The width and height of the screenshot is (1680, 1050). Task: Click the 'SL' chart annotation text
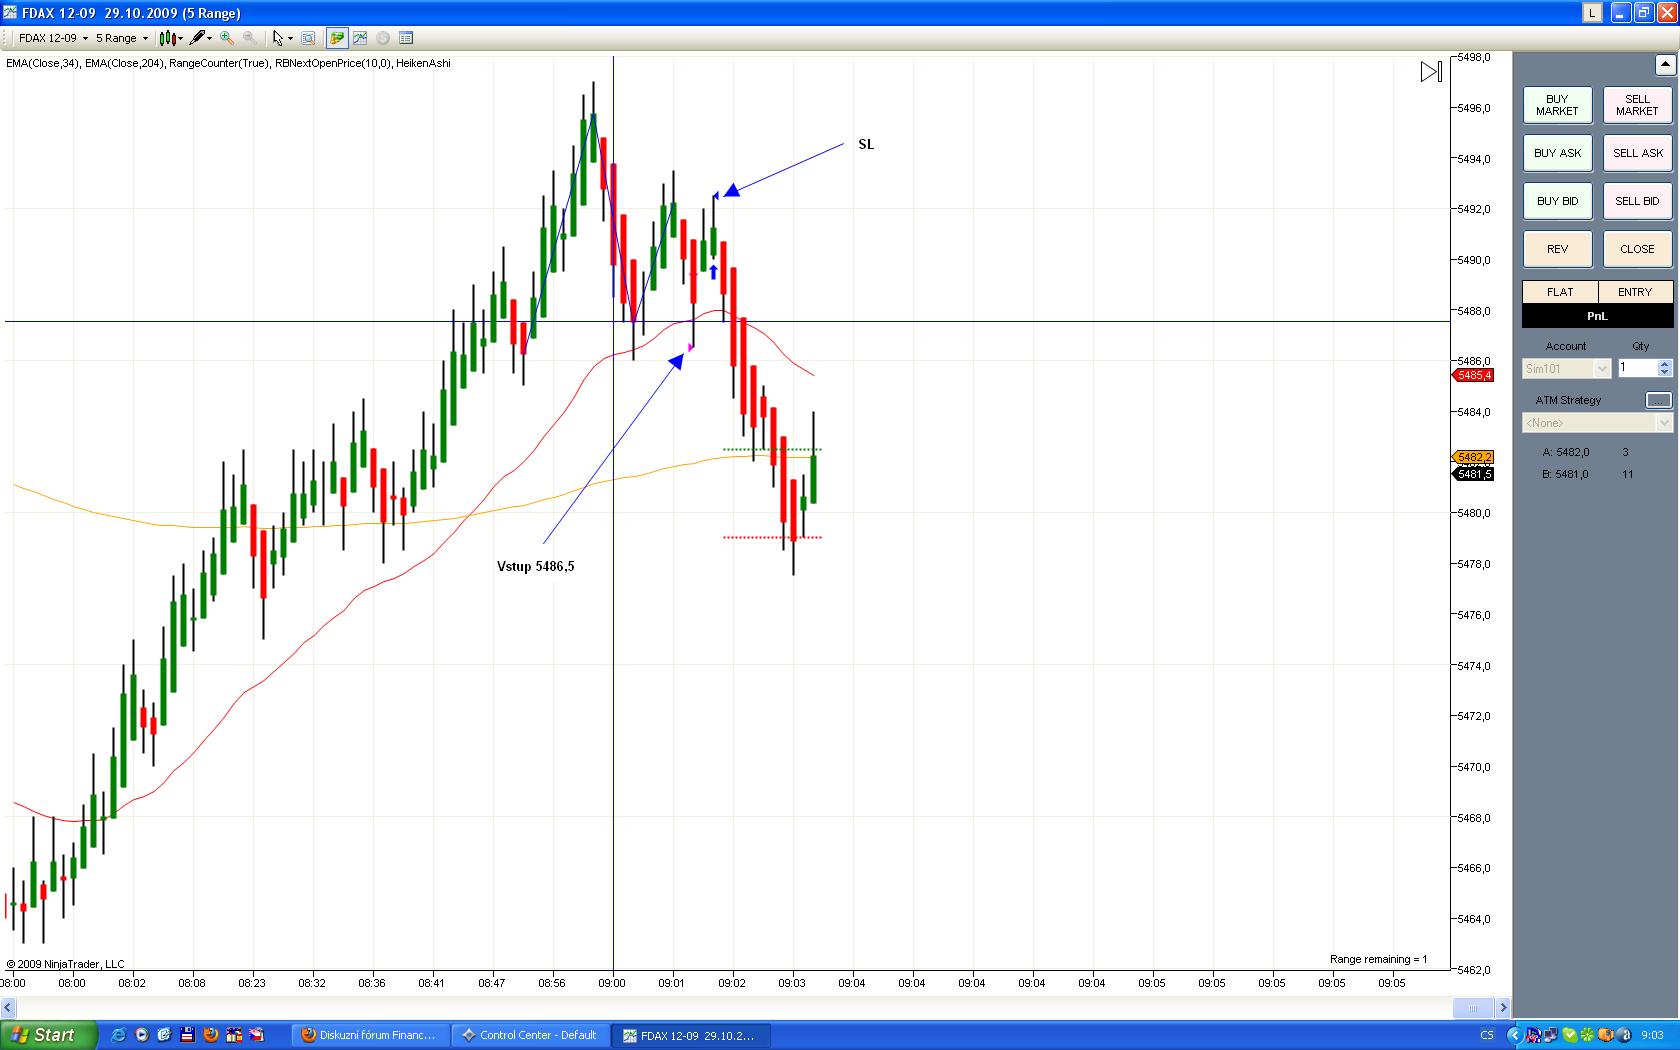pos(866,144)
